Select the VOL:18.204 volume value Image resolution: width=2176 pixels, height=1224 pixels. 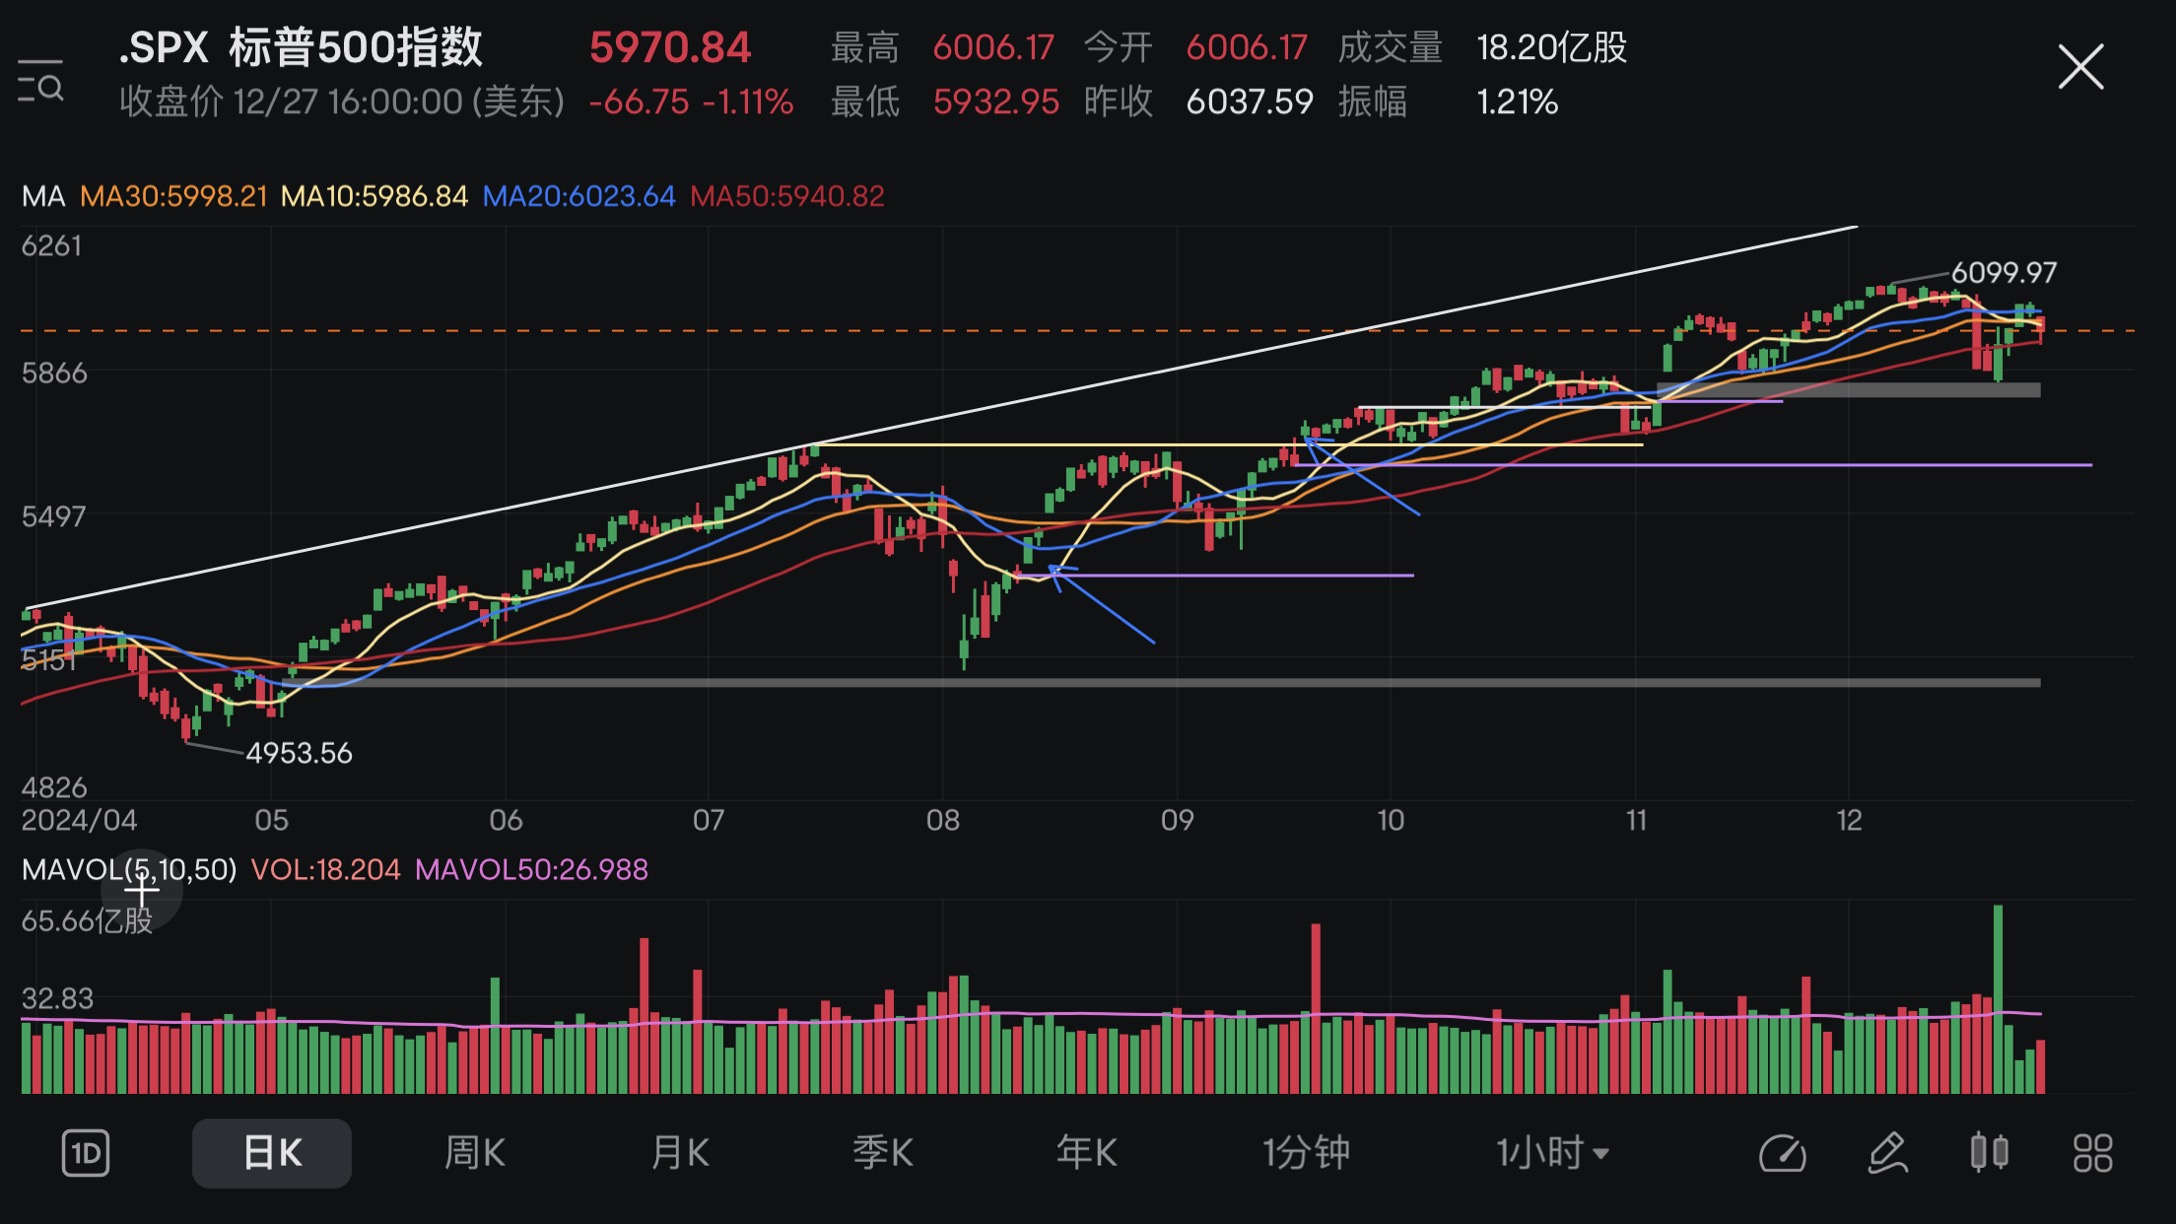[325, 869]
